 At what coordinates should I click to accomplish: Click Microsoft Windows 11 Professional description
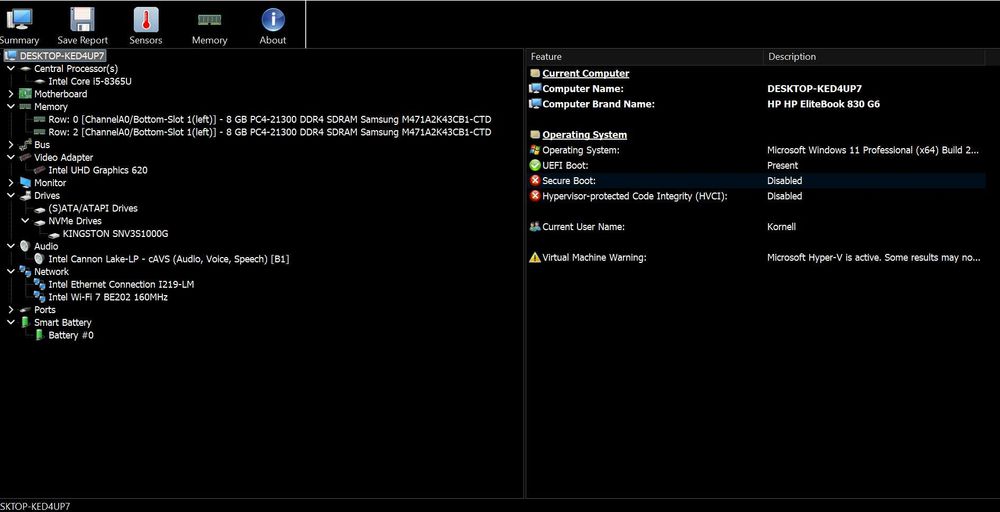(x=872, y=150)
